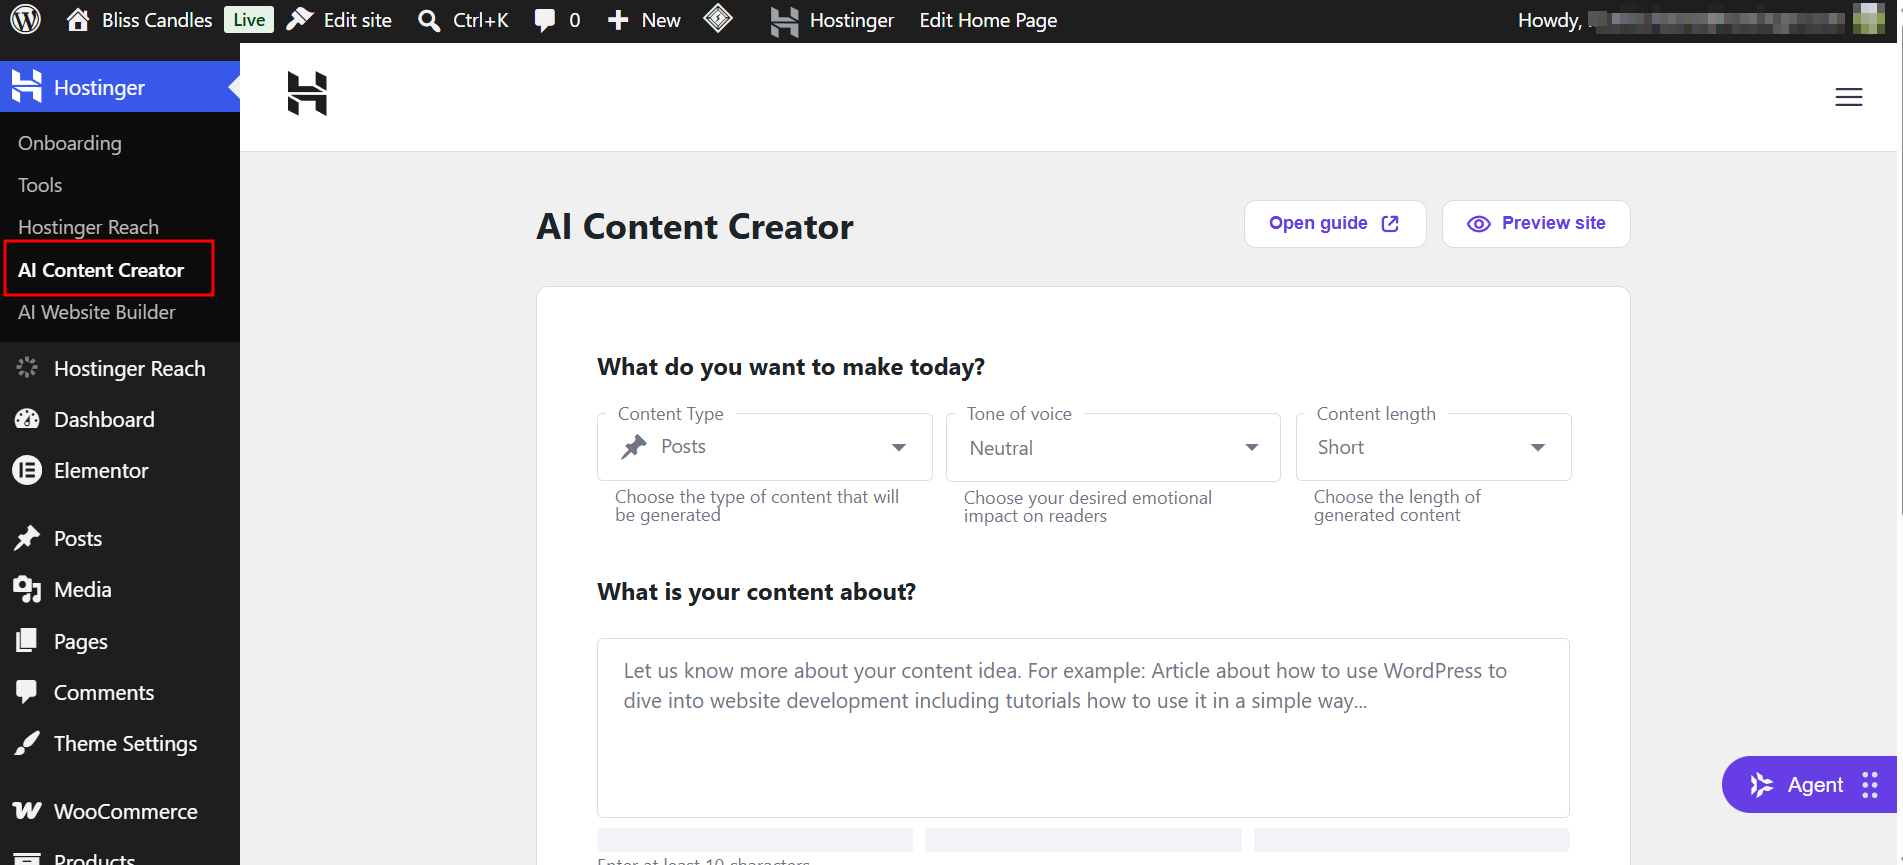The image size is (1903, 865).
Task: Click the Elementor sidebar icon
Action: click(x=27, y=470)
